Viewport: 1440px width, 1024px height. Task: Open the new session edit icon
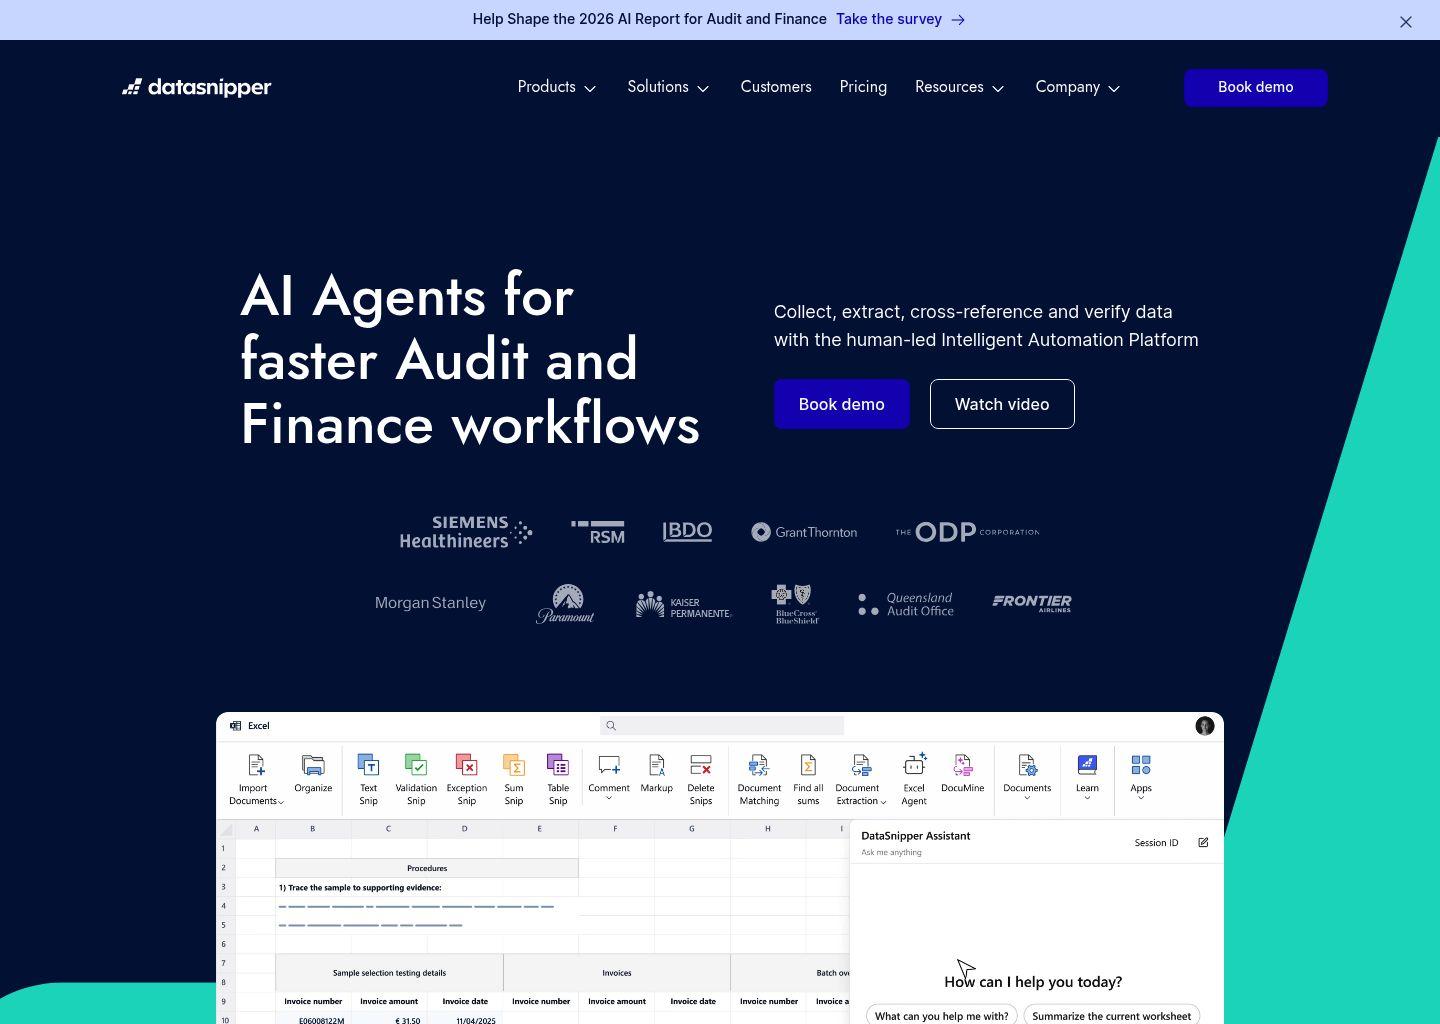pos(1203,843)
